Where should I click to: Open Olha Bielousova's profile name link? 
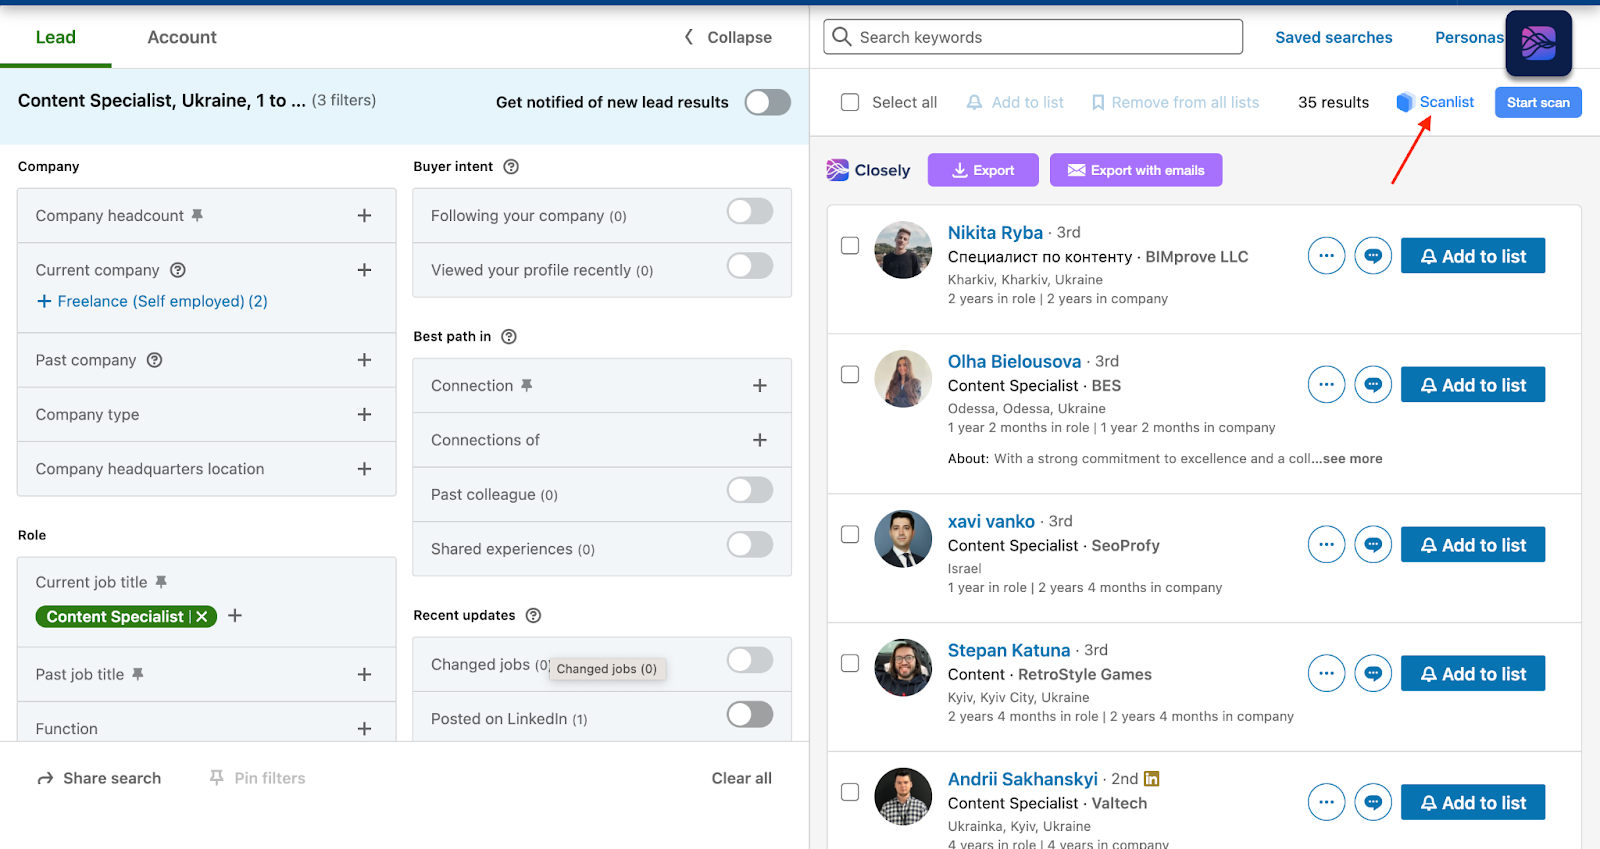[x=1014, y=361]
